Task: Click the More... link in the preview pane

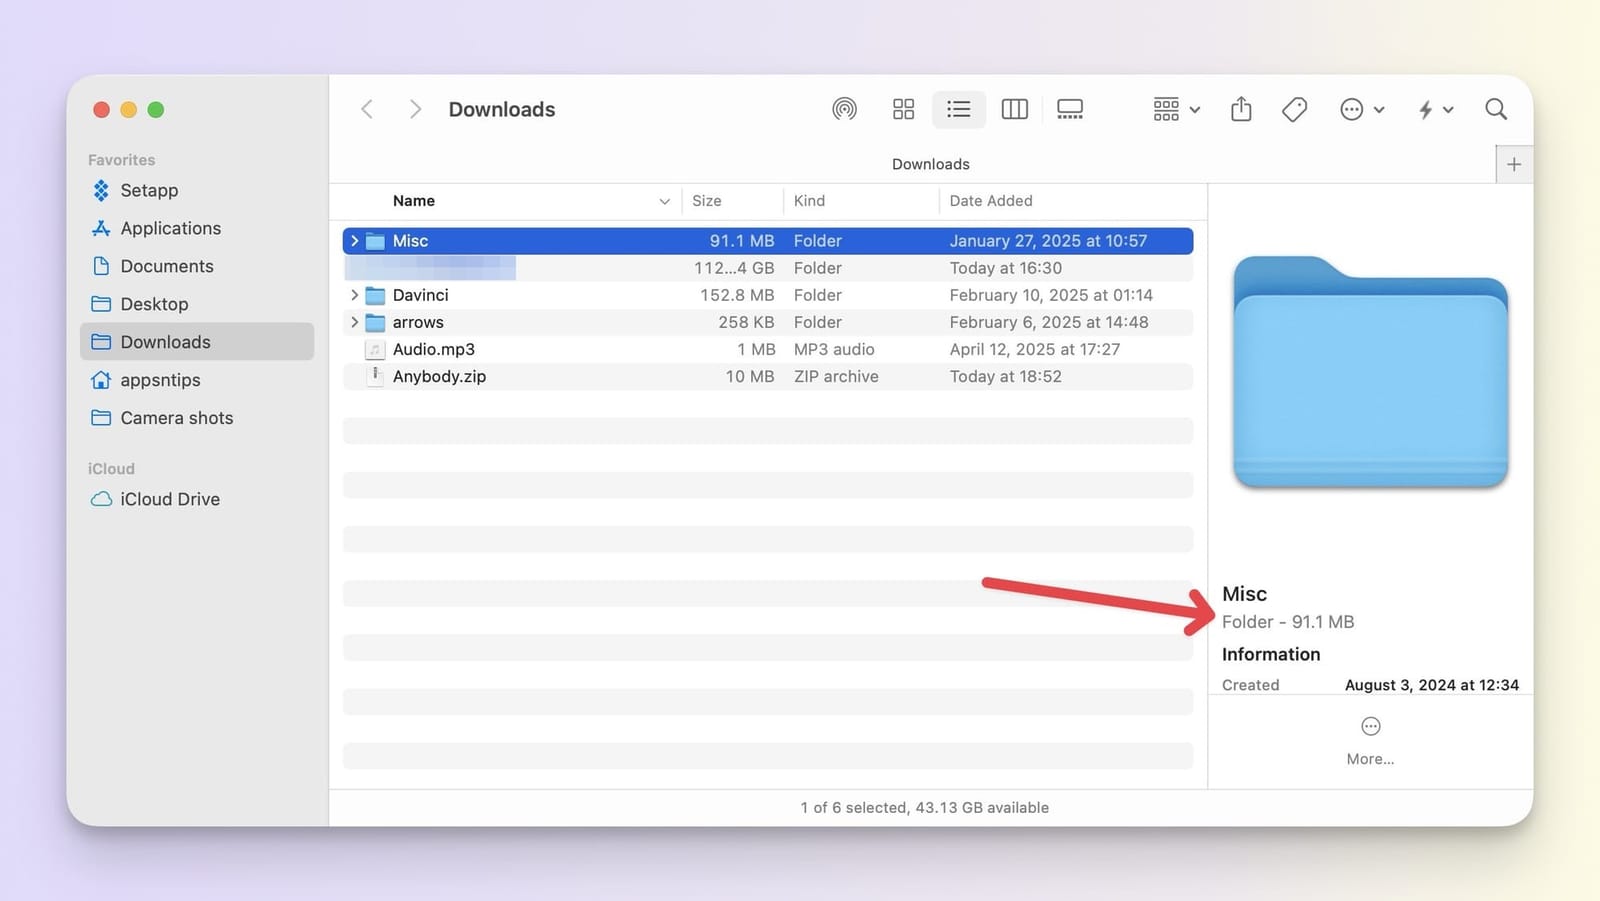Action: [x=1370, y=758]
